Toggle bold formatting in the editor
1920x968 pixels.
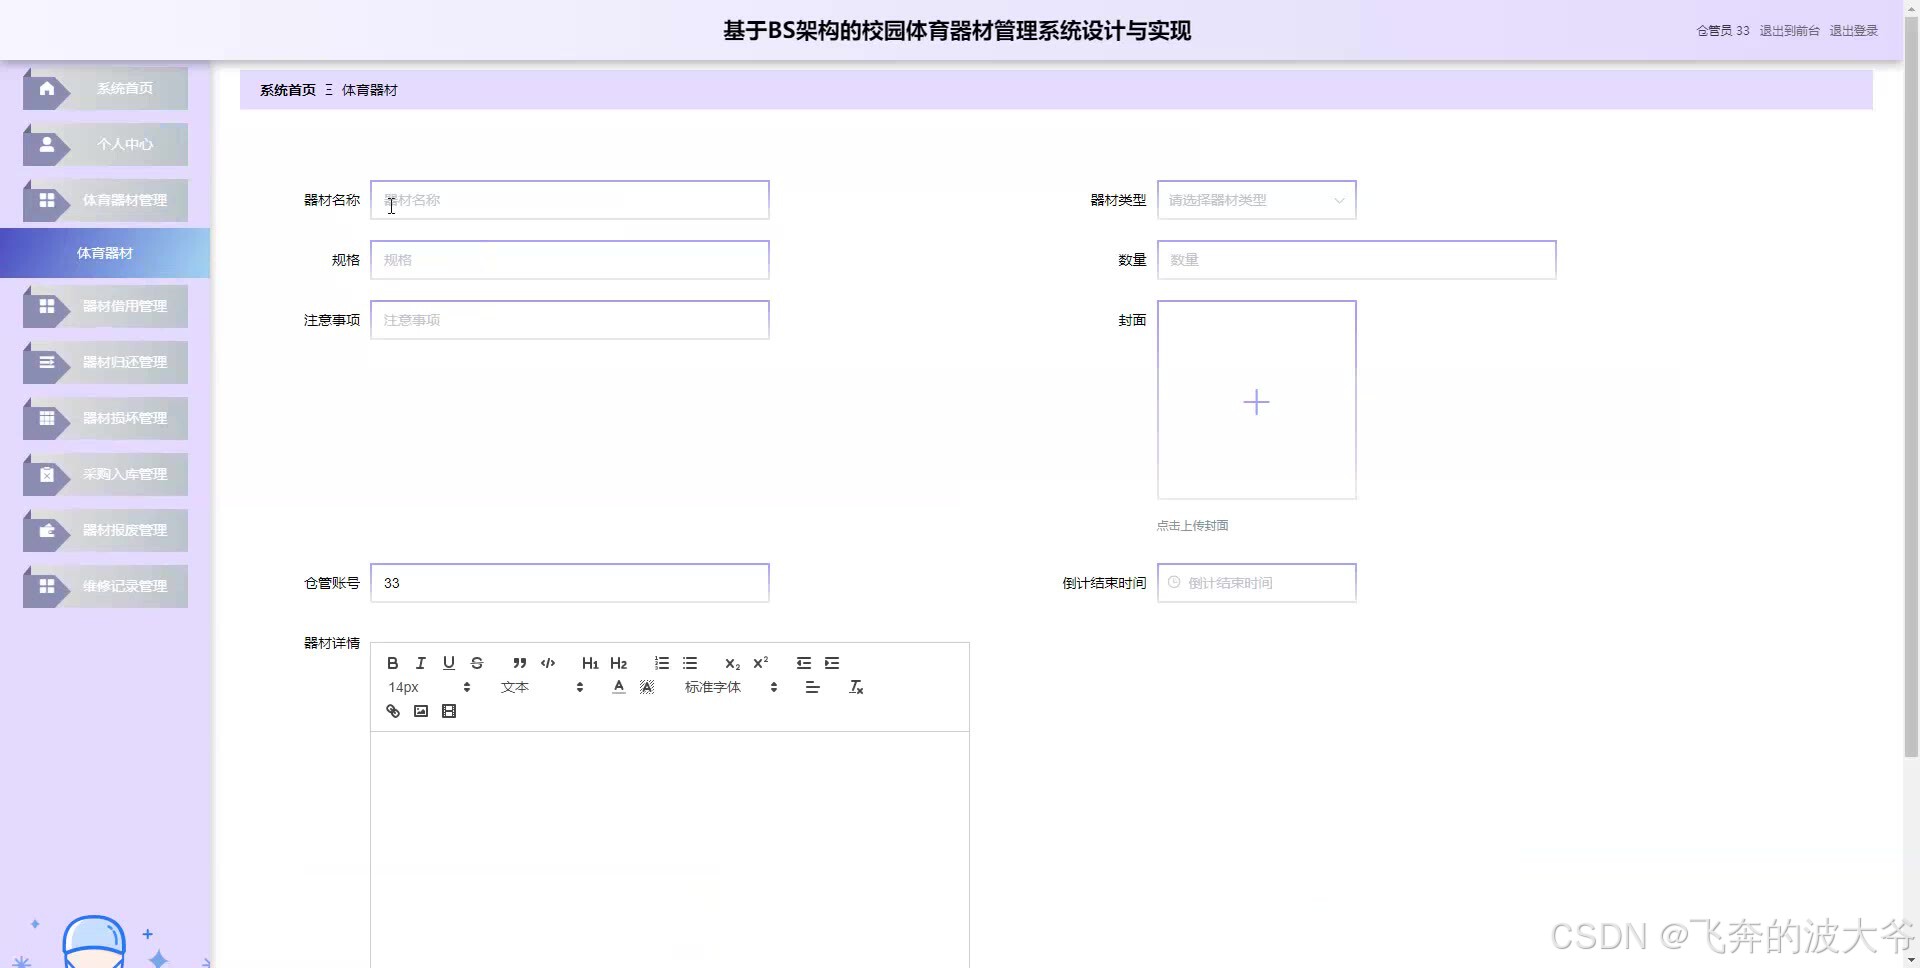point(393,663)
